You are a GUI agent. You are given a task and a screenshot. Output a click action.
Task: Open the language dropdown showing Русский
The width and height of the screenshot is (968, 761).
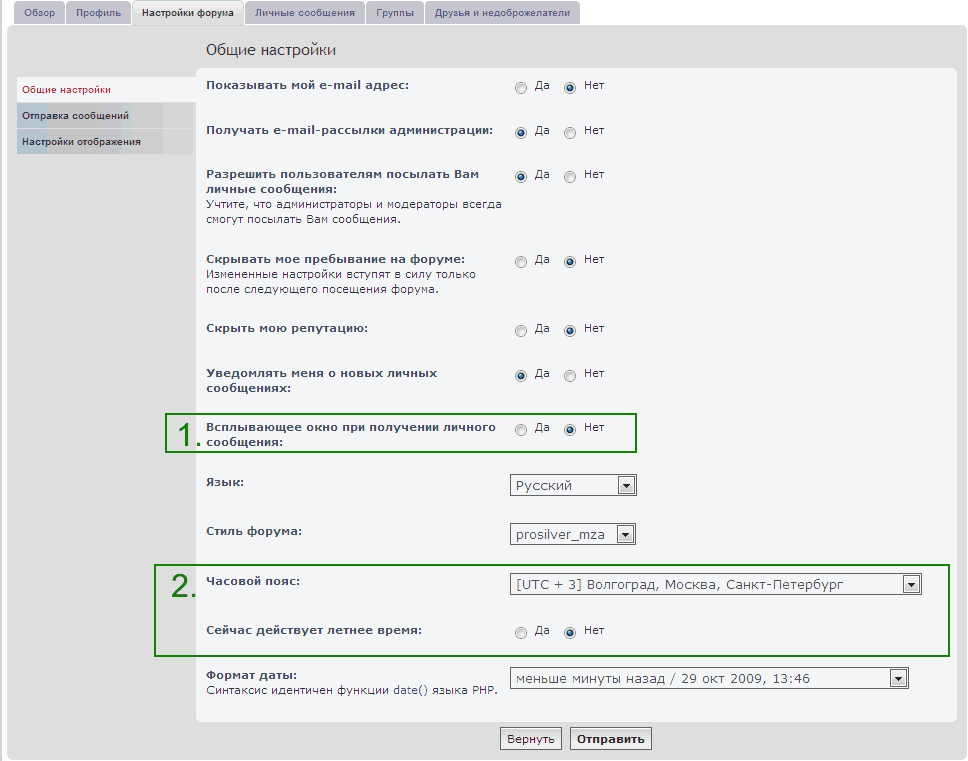(573, 485)
